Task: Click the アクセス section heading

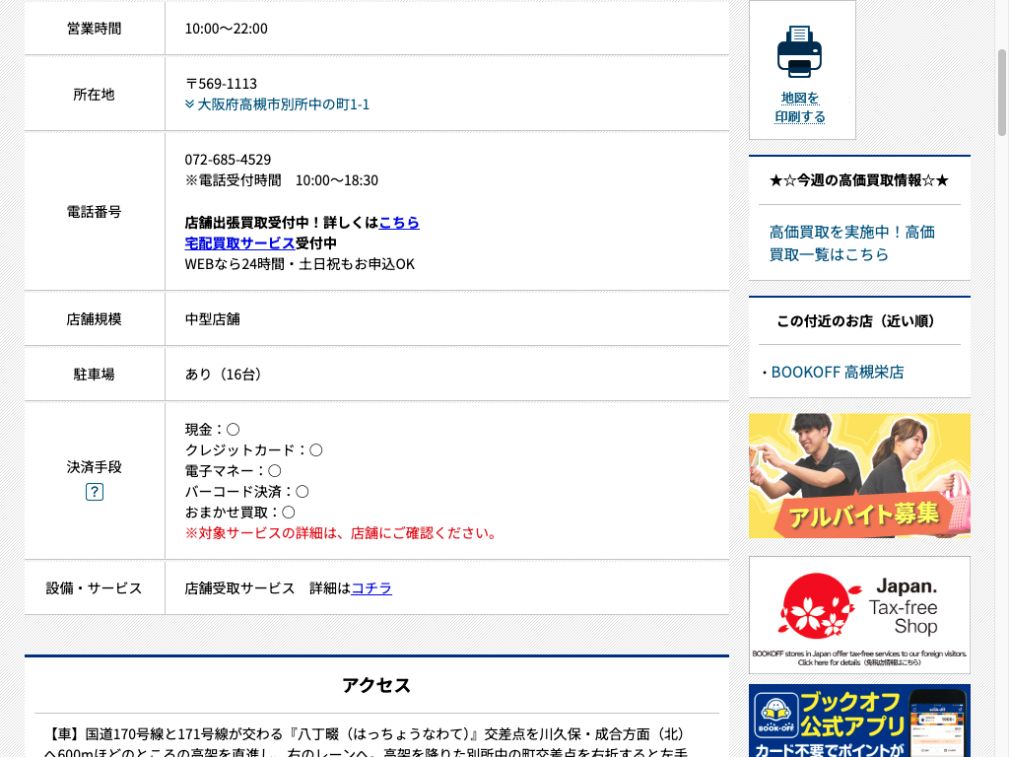Action: pos(376,686)
